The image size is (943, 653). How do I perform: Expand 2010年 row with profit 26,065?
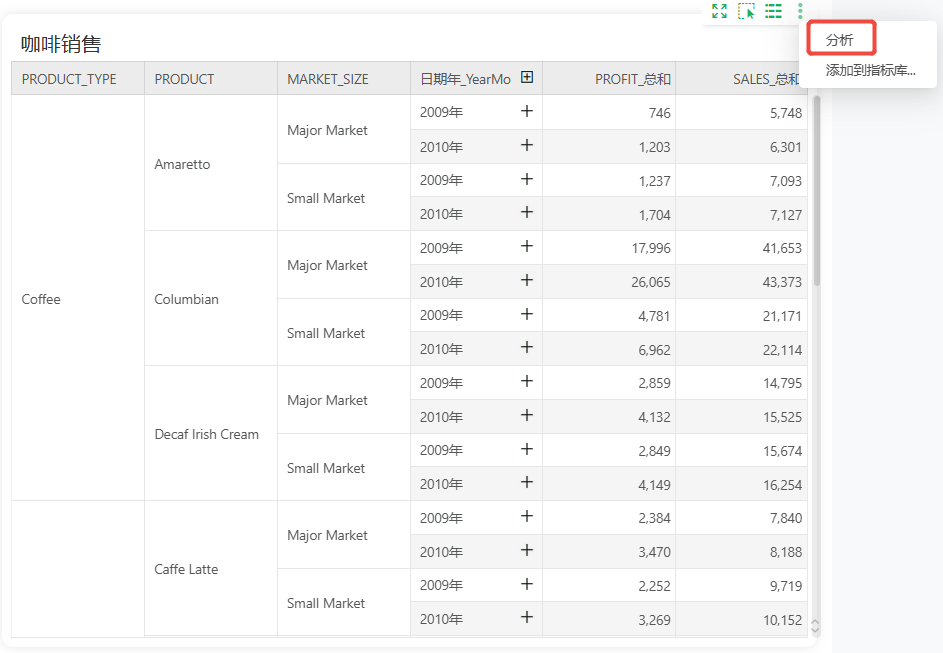click(x=527, y=280)
